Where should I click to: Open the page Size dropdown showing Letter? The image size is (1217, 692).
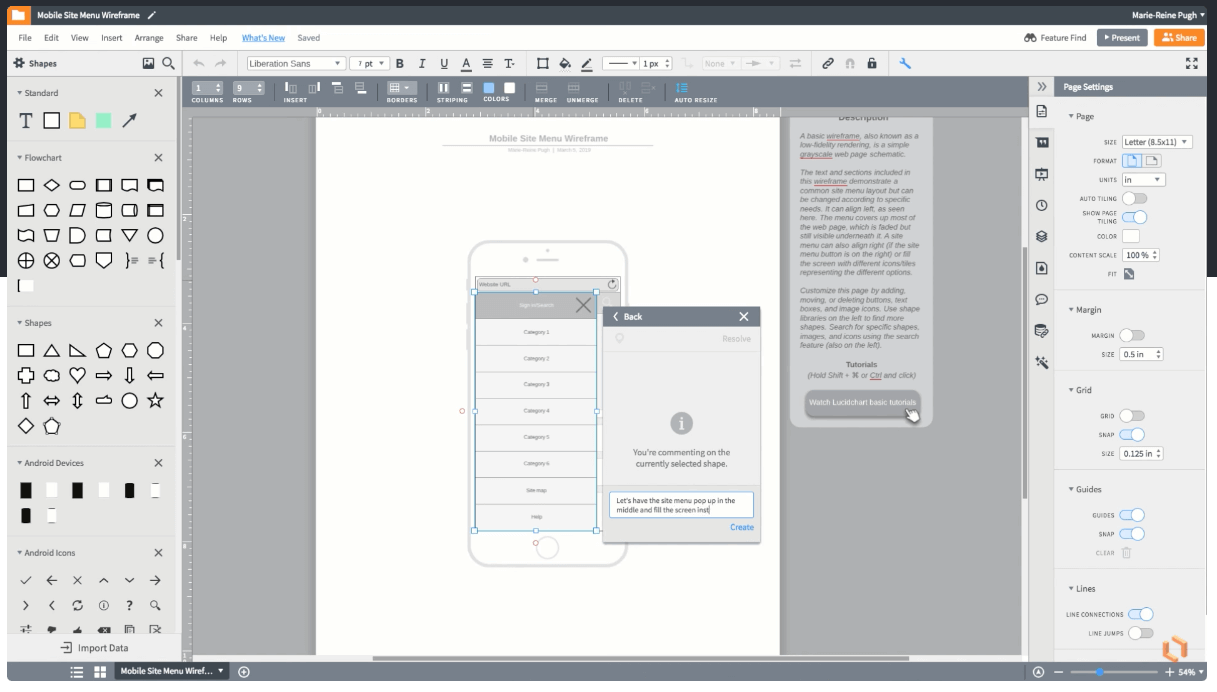click(1156, 141)
